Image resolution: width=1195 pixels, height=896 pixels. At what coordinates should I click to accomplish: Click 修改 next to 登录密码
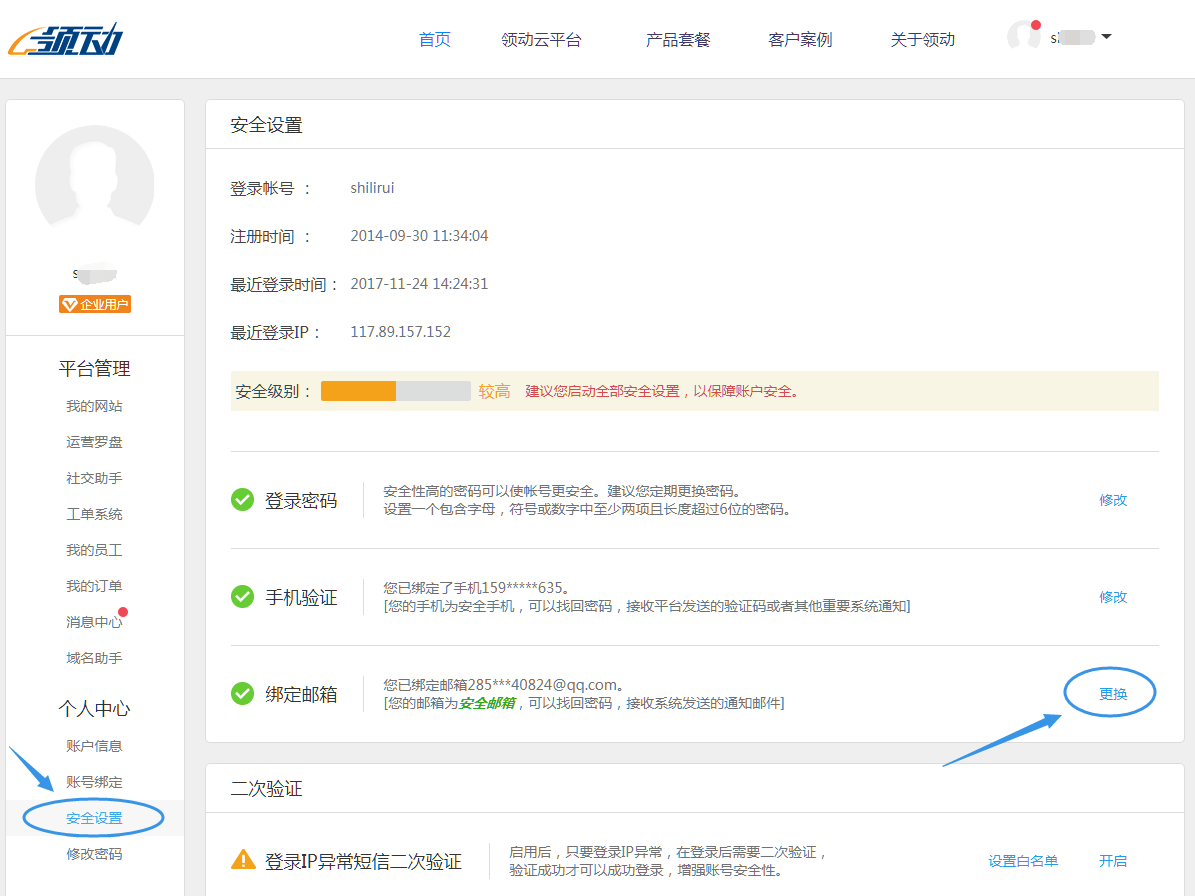click(1112, 500)
